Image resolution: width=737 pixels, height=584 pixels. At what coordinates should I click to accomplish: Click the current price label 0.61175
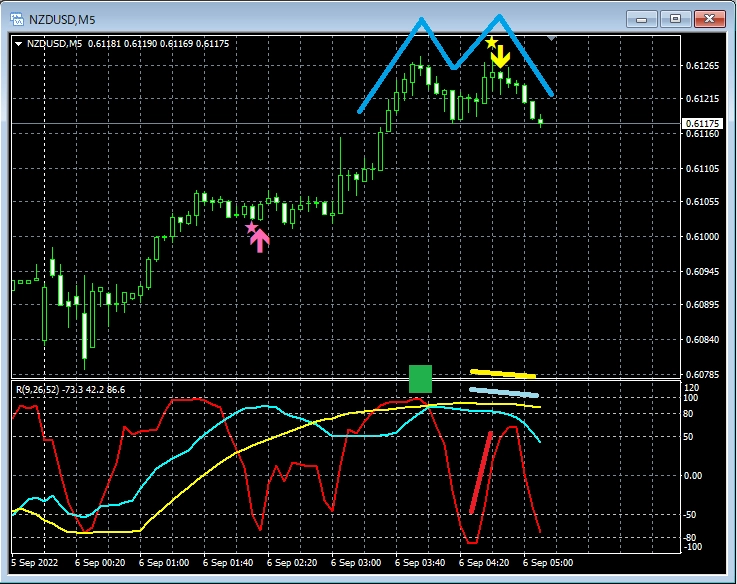(x=702, y=123)
